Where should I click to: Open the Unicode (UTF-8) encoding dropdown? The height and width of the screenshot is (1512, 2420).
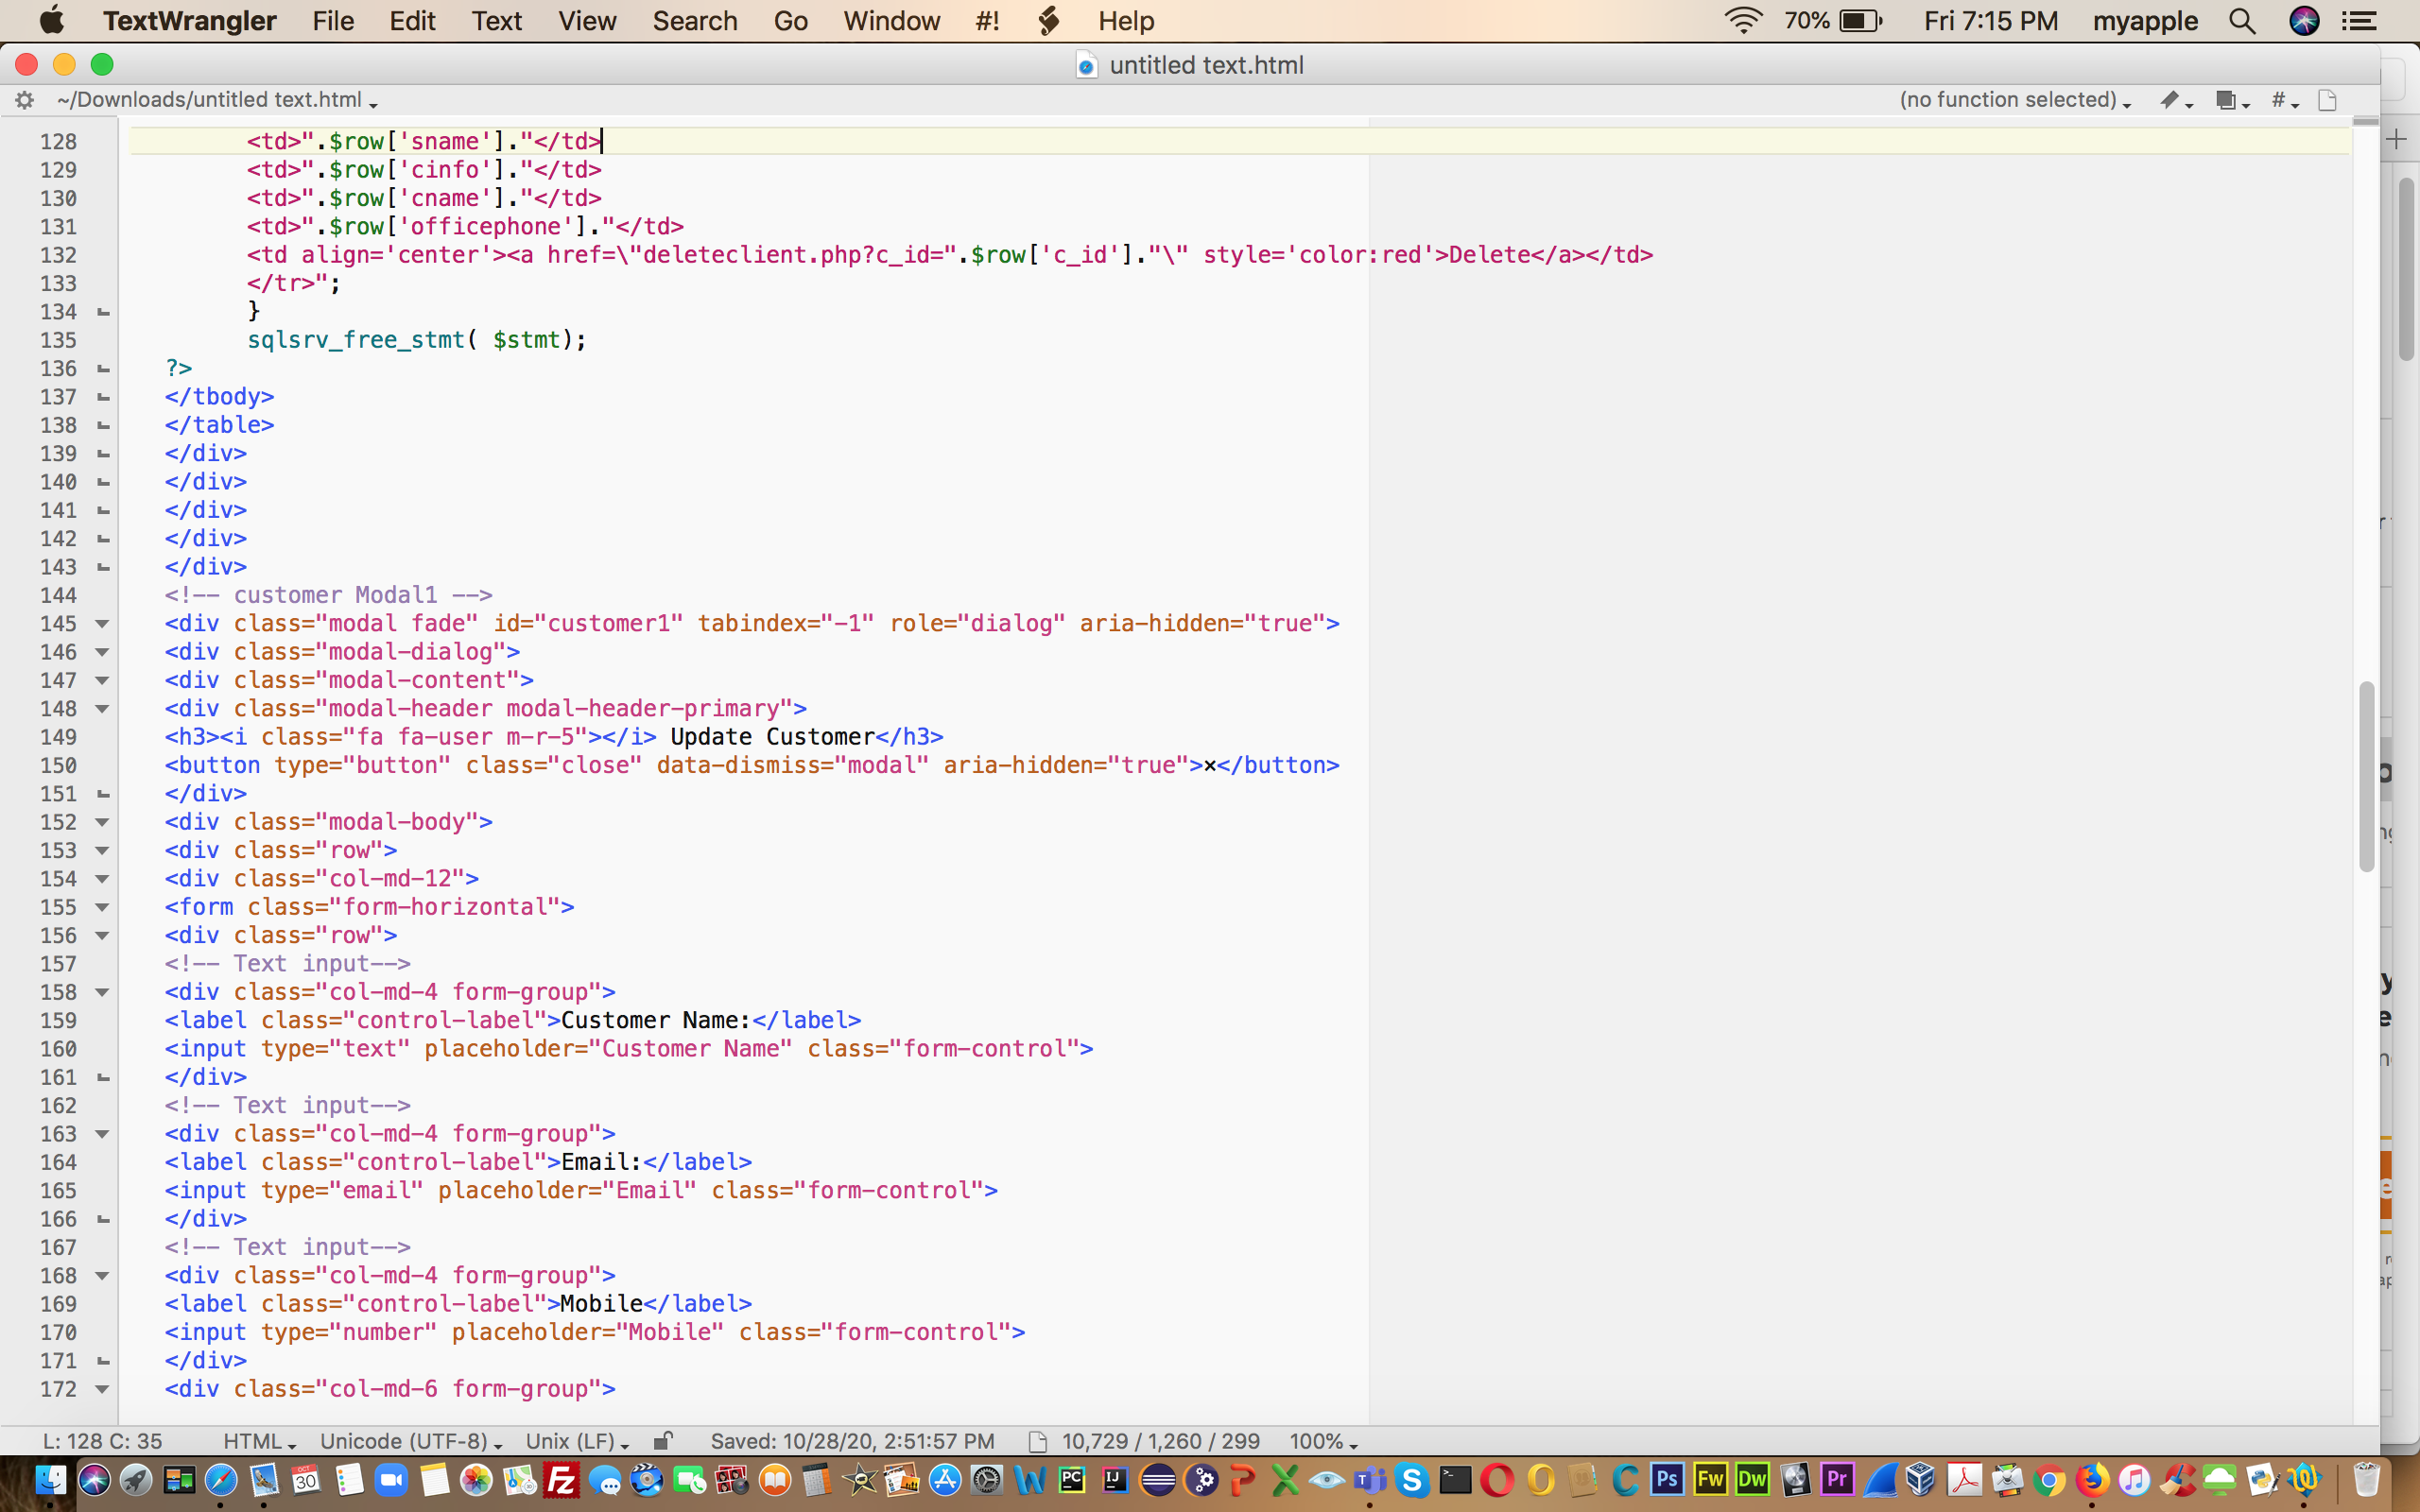pyautogui.click(x=411, y=1441)
